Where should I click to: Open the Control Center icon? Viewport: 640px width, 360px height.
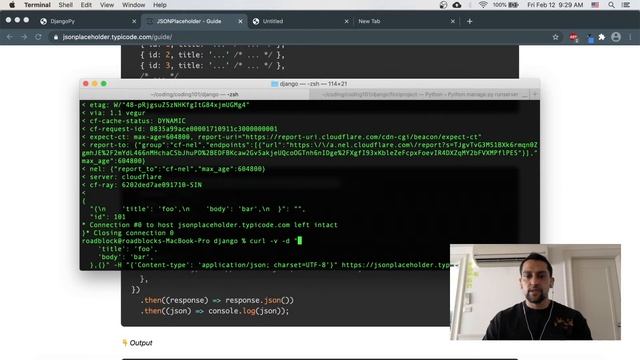[x=626, y=5]
